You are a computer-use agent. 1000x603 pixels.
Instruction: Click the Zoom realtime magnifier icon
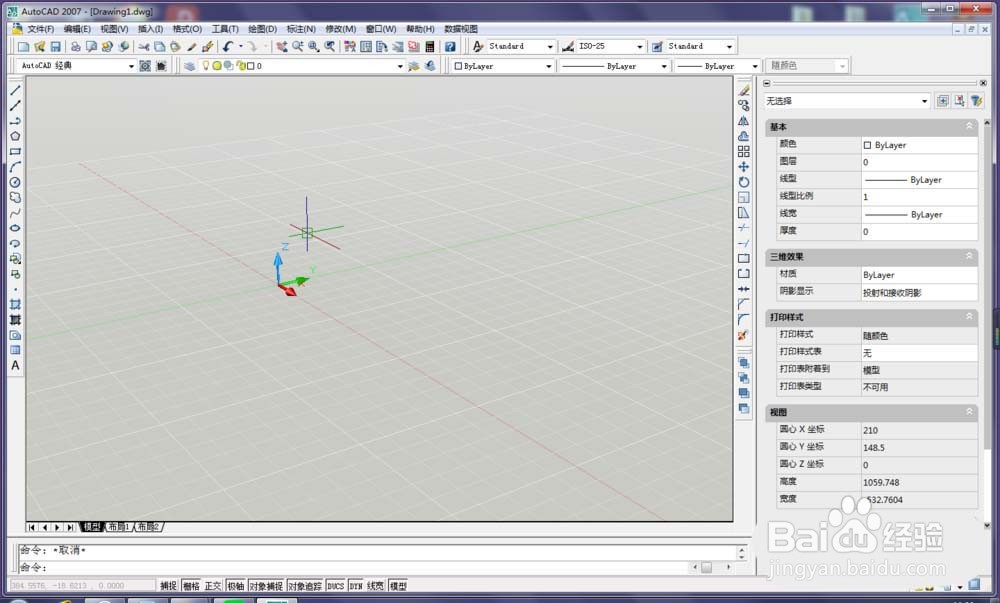coord(297,47)
